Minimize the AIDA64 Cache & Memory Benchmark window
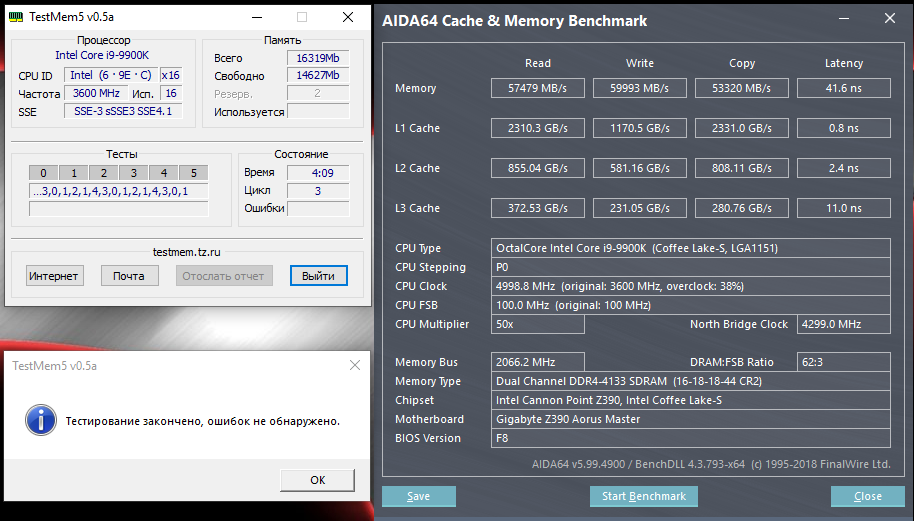This screenshot has width=914, height=521. (839, 19)
